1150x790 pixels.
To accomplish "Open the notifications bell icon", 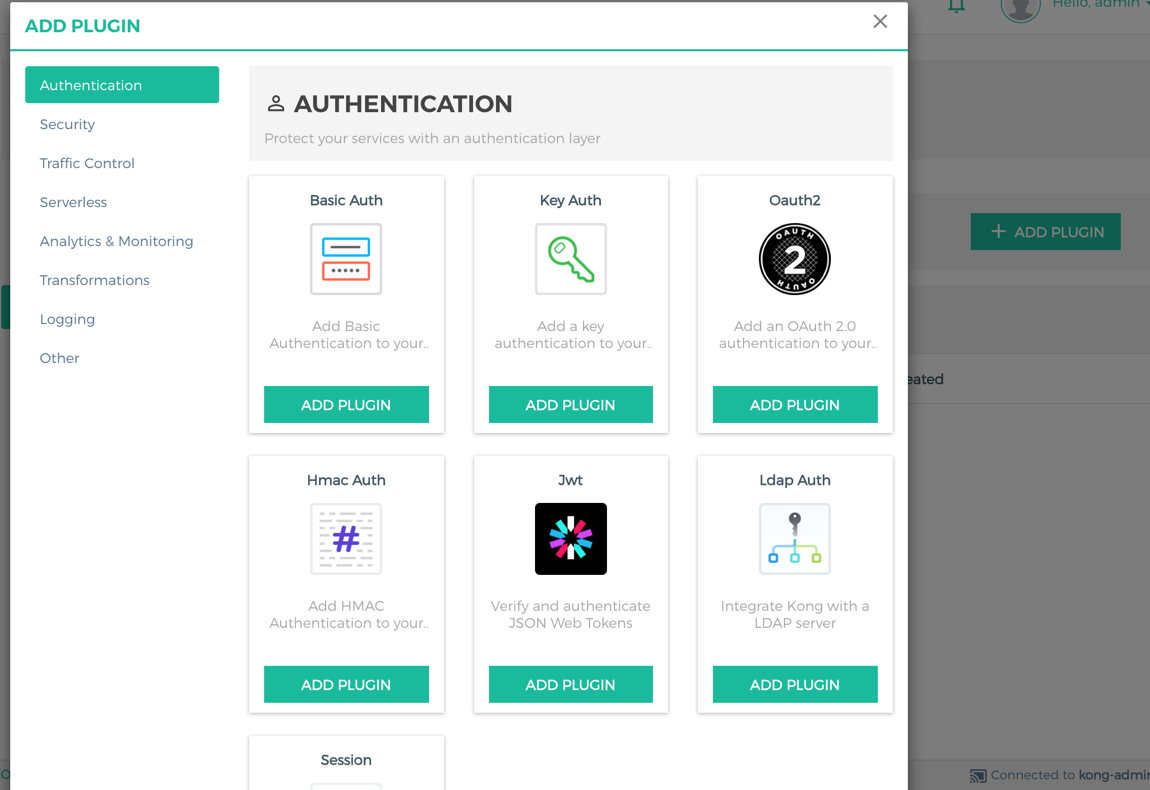I will click(x=956, y=7).
